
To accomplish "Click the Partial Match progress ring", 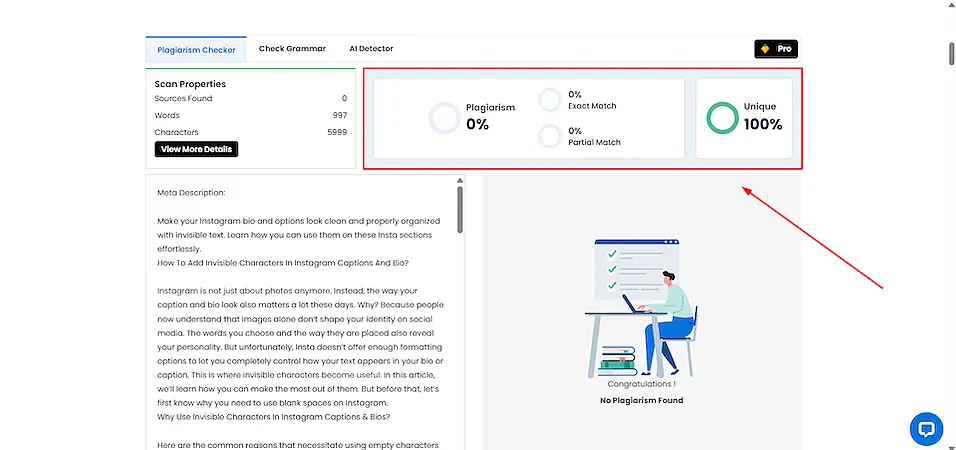I will (x=549, y=136).
